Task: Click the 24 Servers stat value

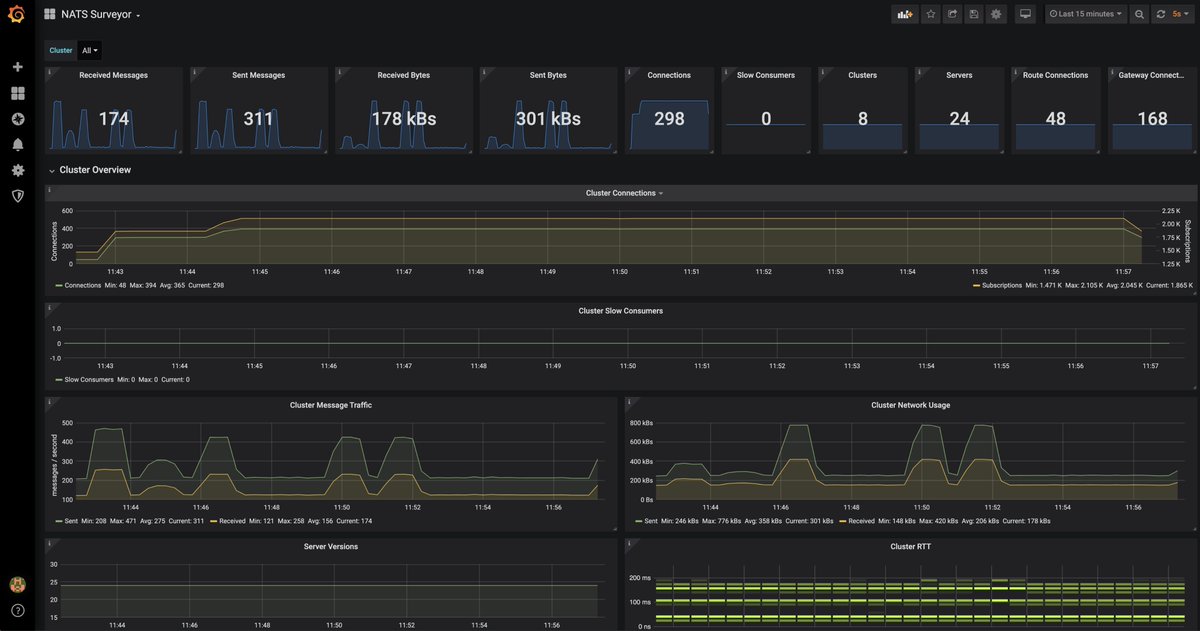Action: coord(959,118)
